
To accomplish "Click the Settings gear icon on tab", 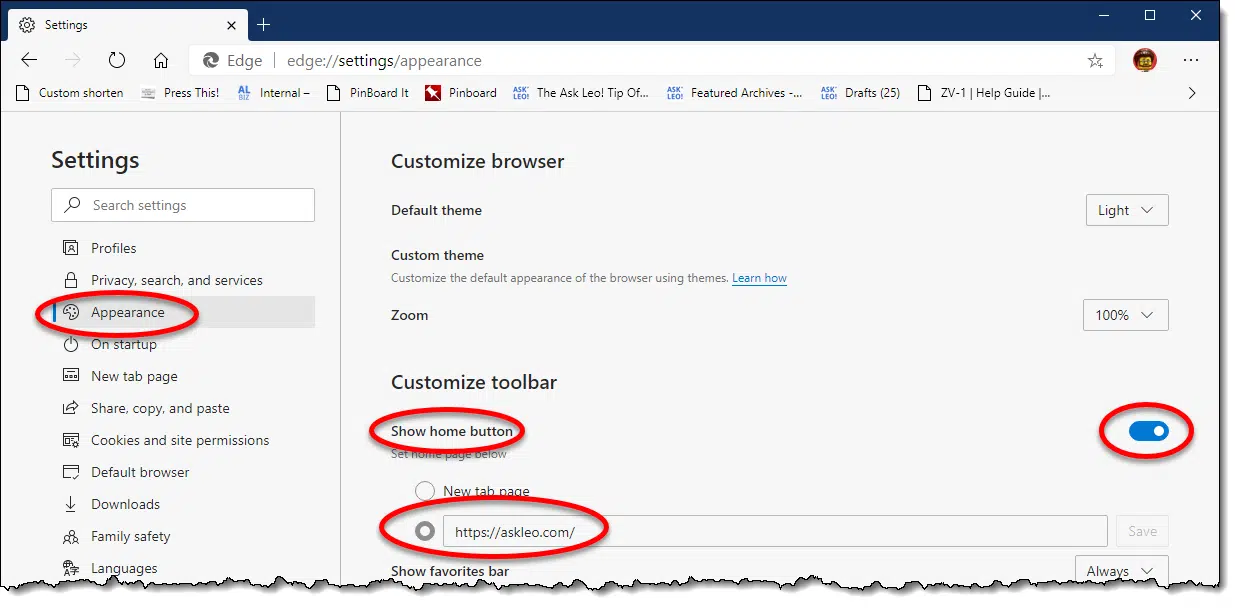I will click(28, 24).
